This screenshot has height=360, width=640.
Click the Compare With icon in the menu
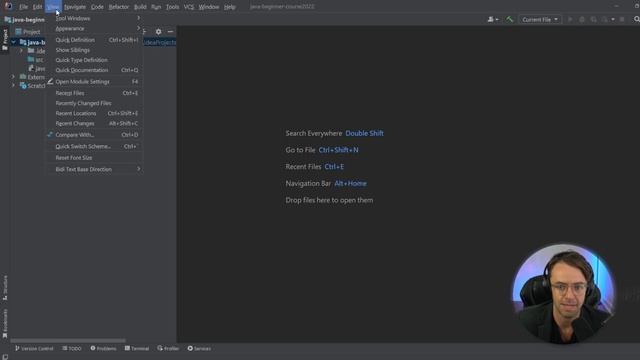(x=50, y=134)
